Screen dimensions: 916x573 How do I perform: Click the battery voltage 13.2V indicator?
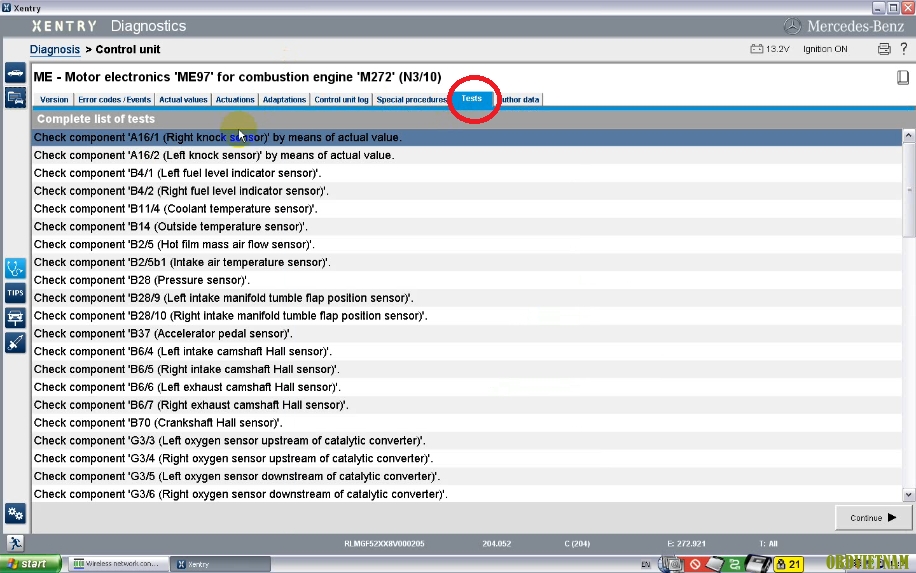coord(769,49)
